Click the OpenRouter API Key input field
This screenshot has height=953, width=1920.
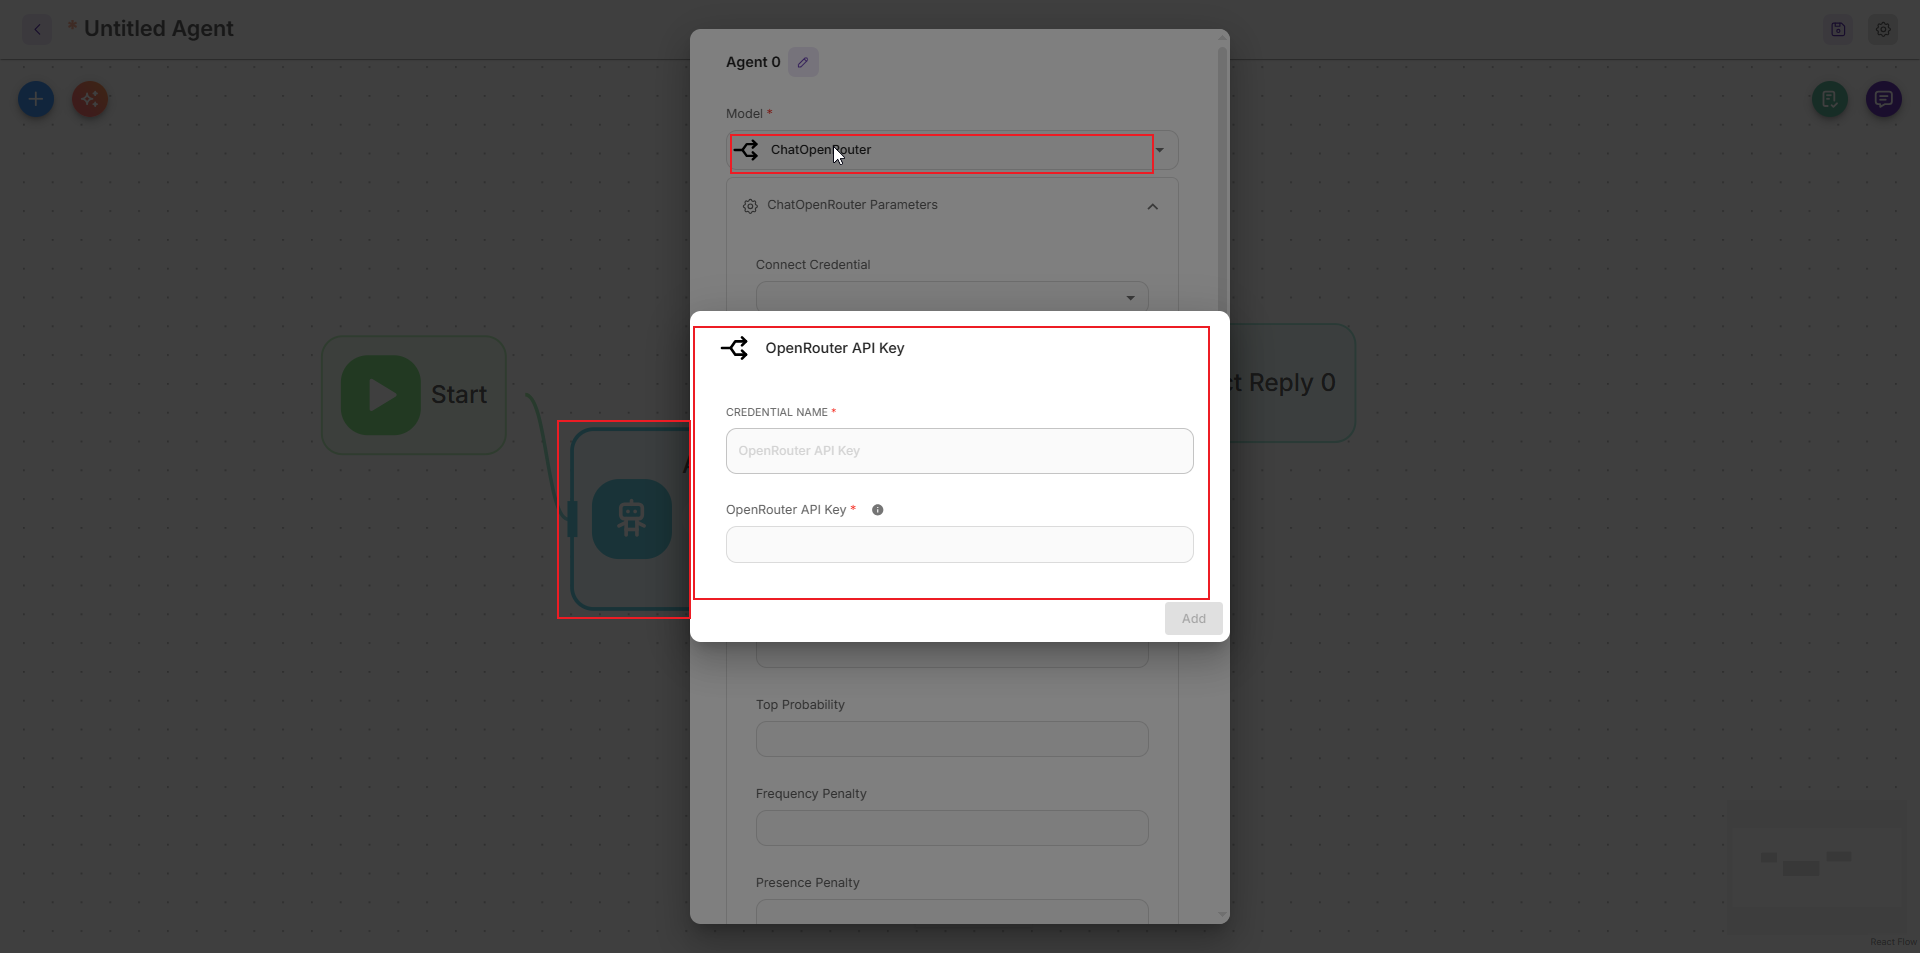960,545
